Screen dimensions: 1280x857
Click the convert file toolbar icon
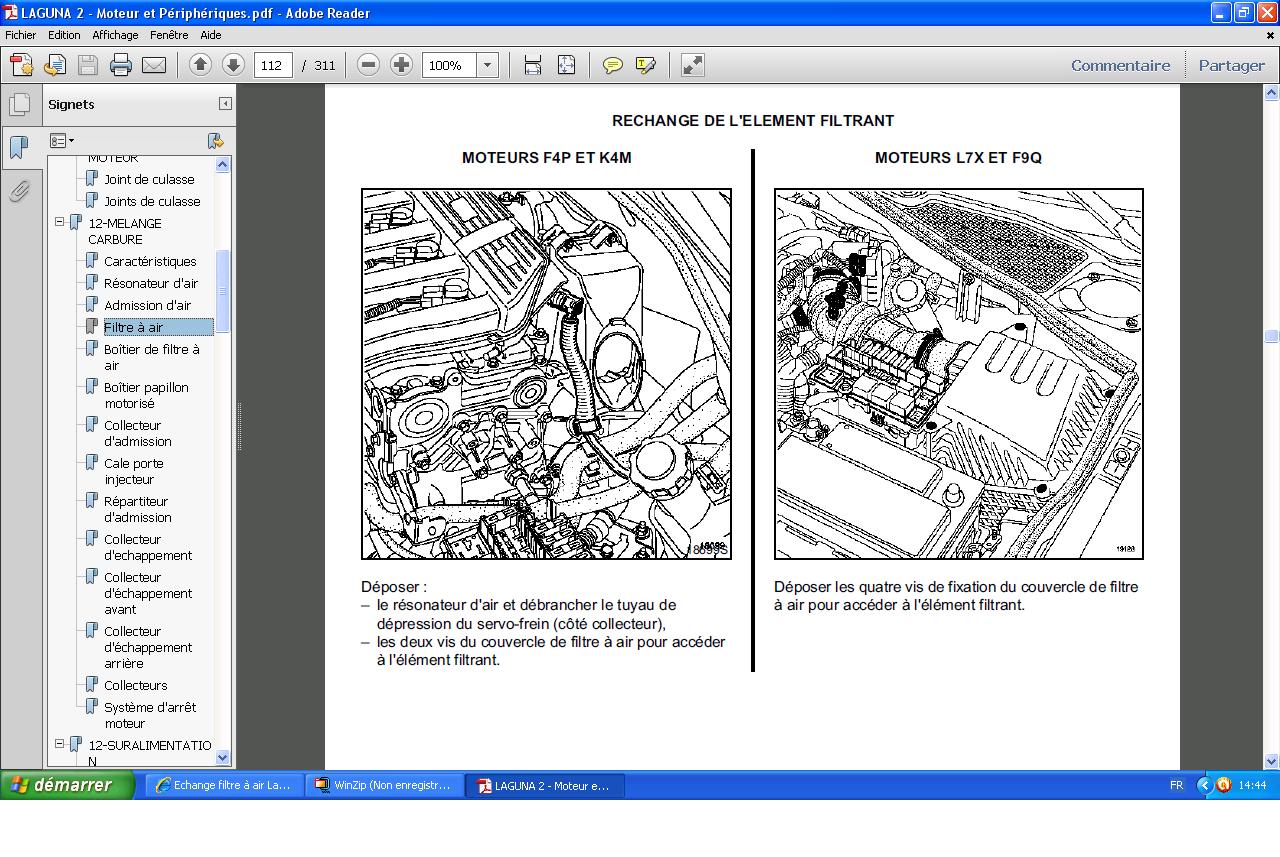(55, 65)
